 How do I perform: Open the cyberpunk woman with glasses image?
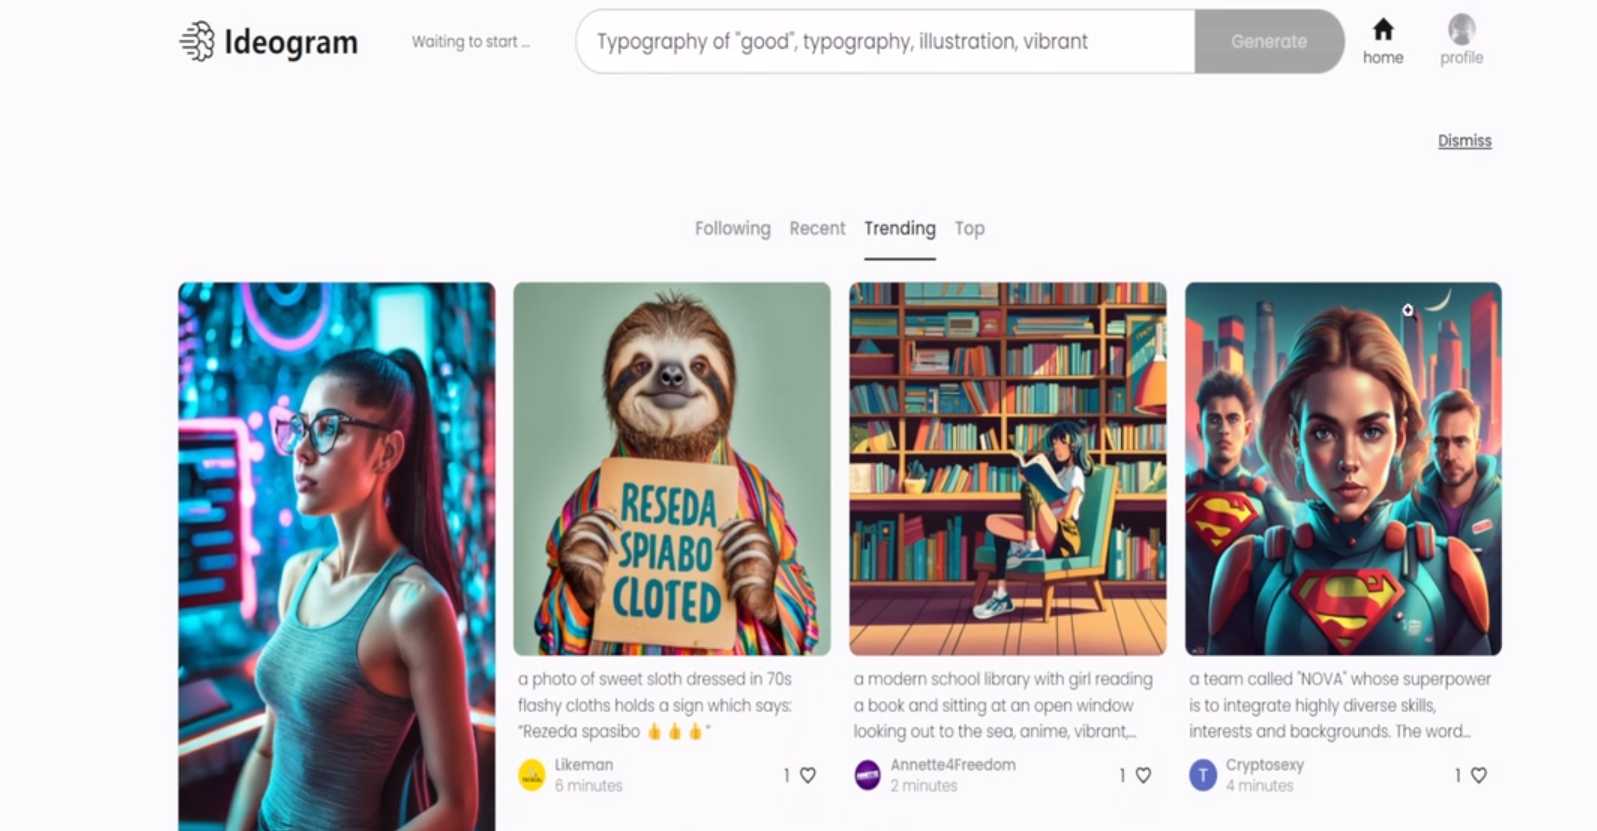(337, 556)
